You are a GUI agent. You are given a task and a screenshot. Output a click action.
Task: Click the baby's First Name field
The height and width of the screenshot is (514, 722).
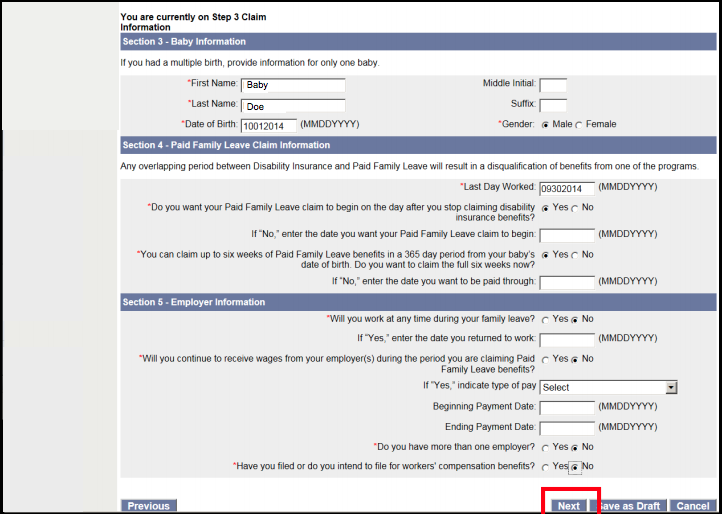click(293, 85)
